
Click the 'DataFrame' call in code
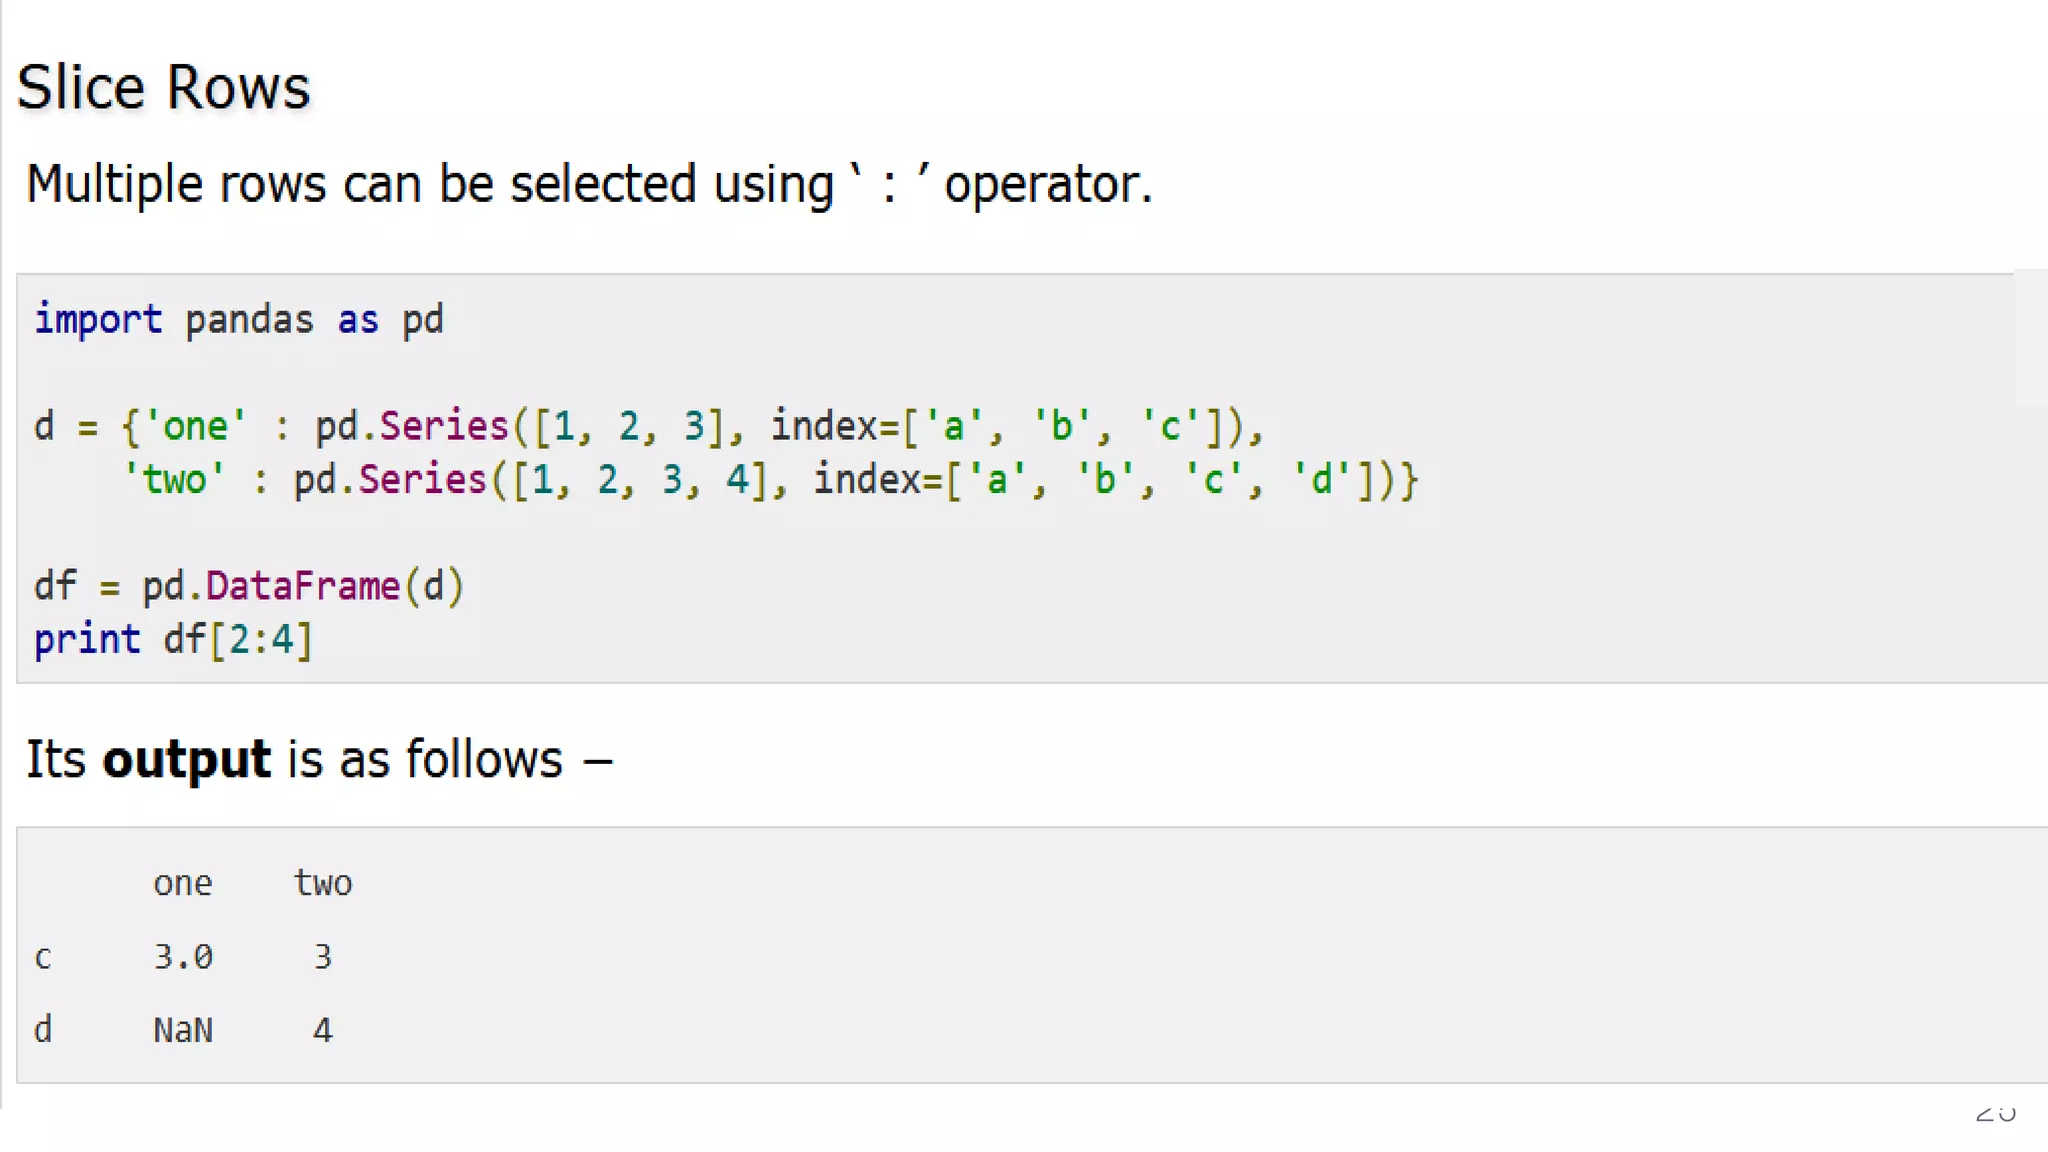(x=302, y=586)
